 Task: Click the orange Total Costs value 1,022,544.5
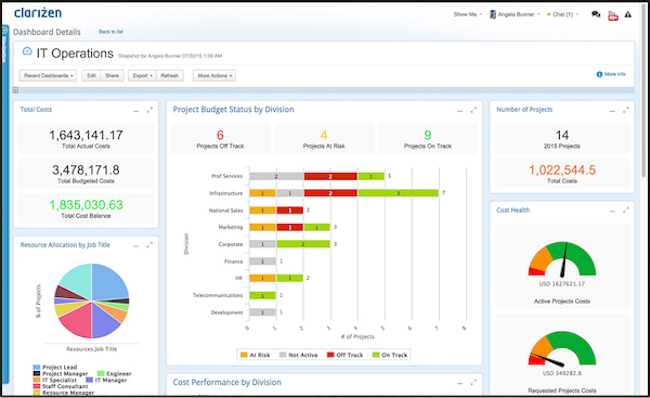pos(562,170)
